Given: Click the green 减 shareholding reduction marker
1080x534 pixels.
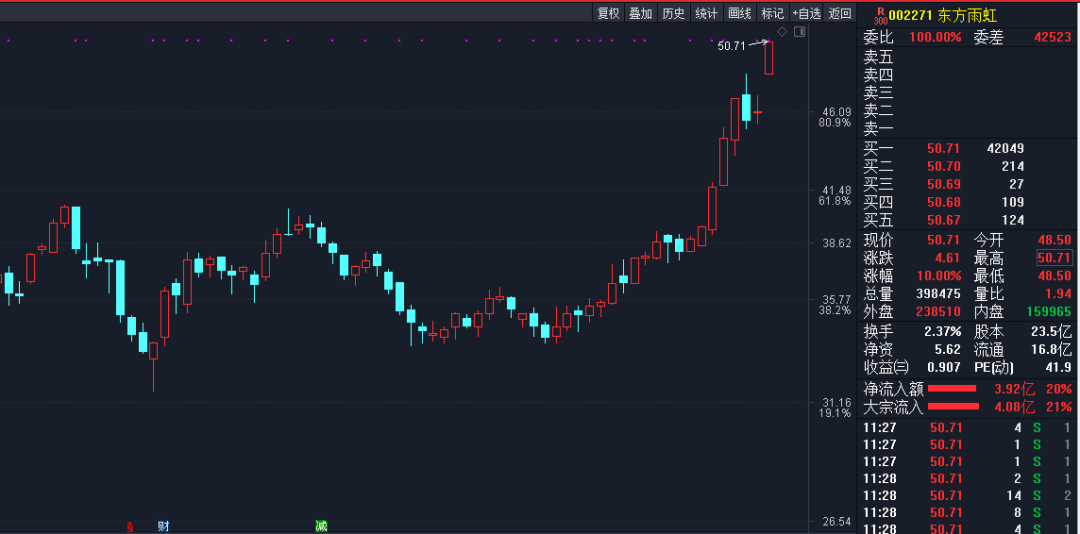Looking at the screenshot, I should coord(321,527).
